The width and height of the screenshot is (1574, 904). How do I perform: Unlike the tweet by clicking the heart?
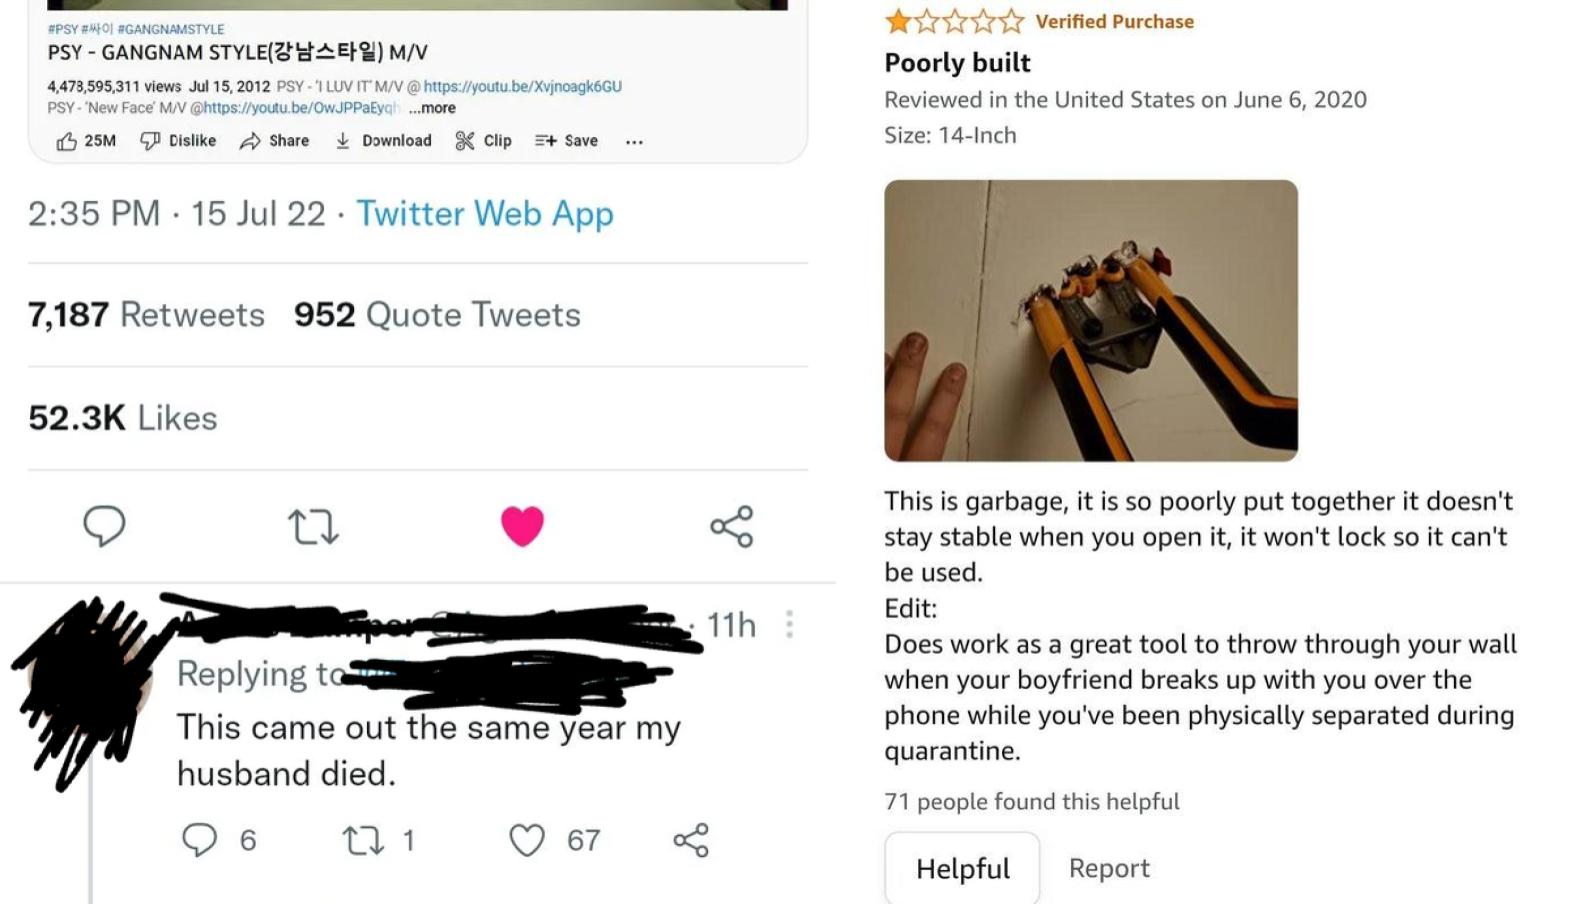click(523, 525)
